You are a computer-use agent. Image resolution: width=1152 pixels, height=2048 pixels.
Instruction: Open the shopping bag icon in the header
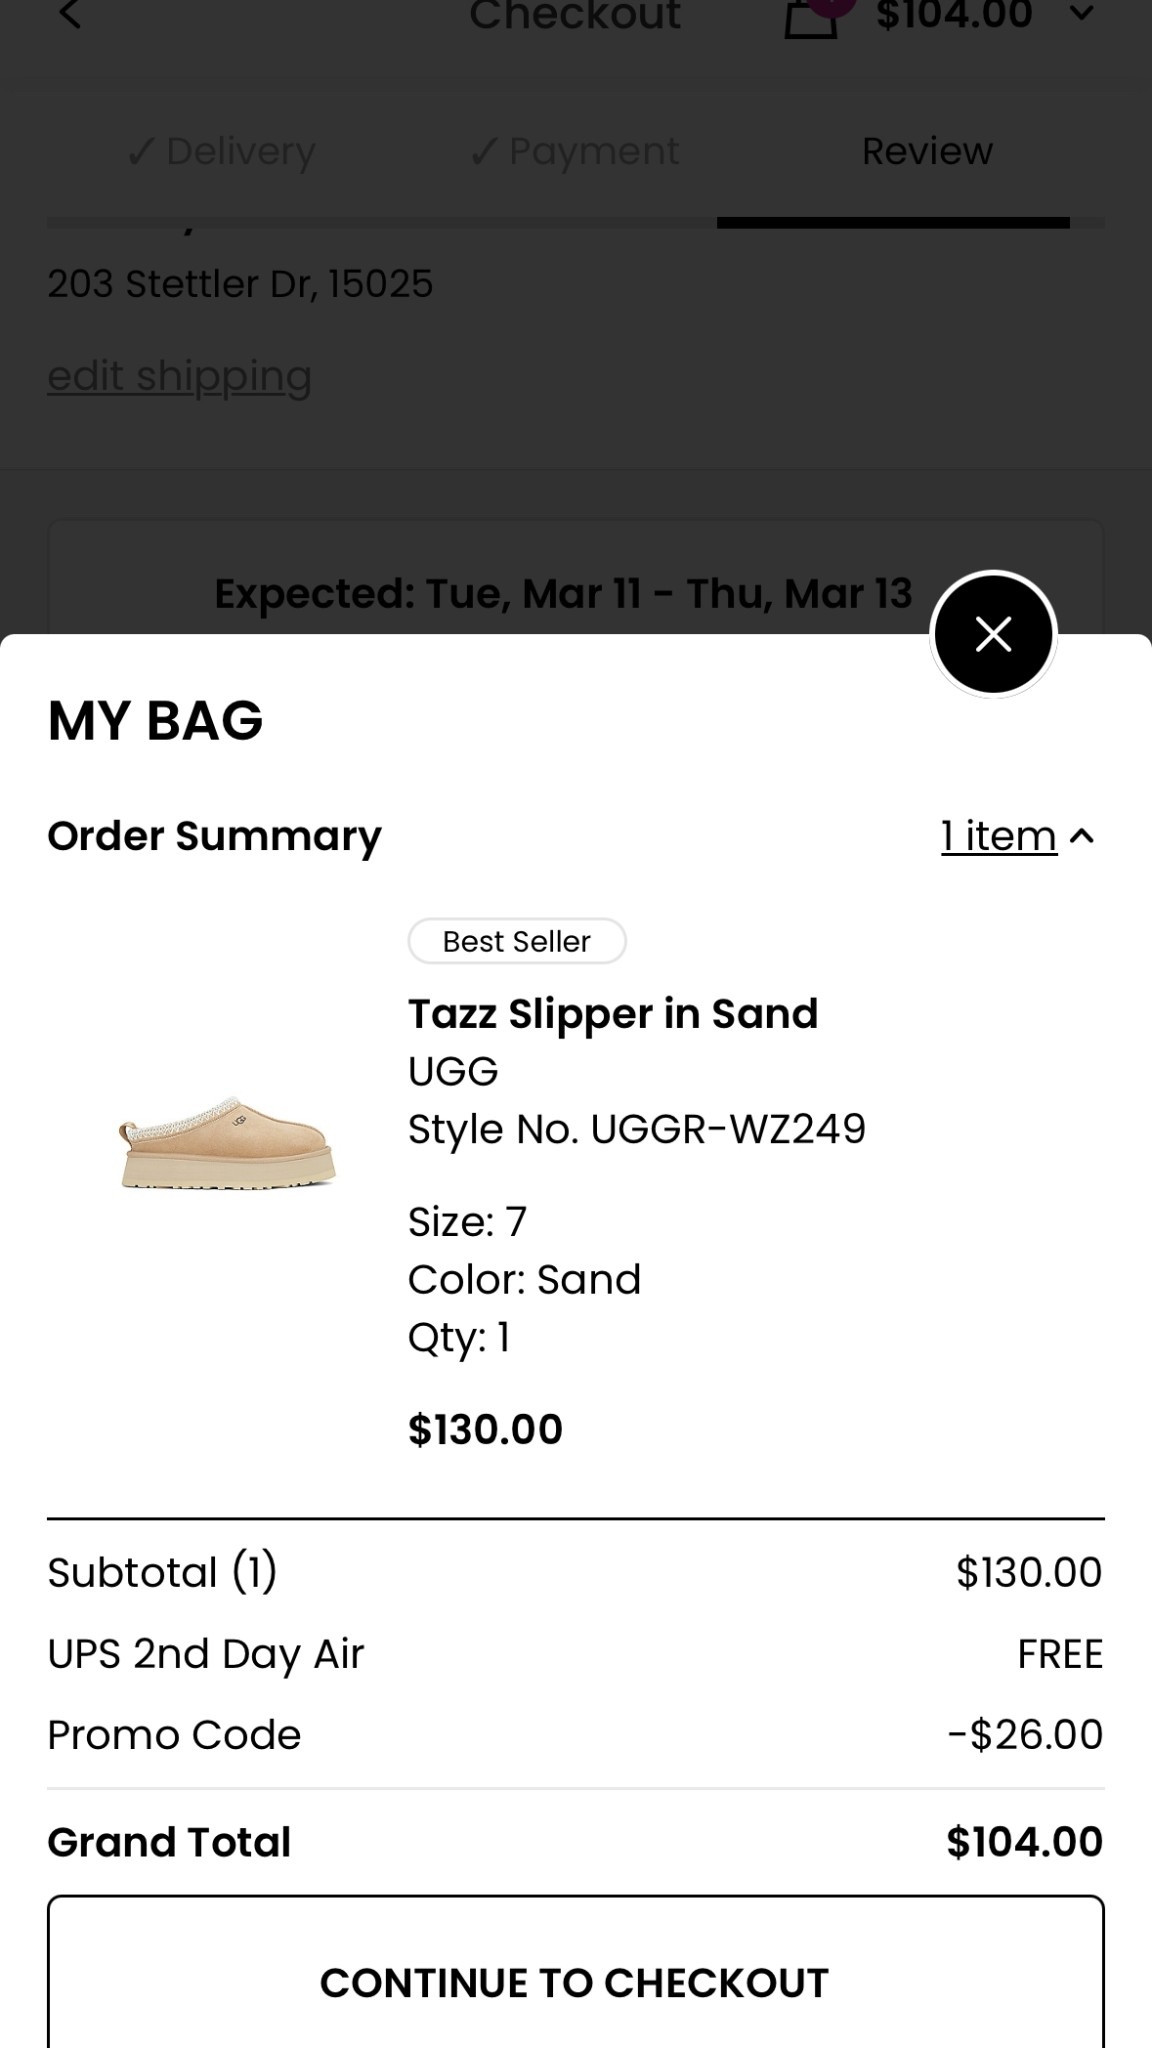810,17
